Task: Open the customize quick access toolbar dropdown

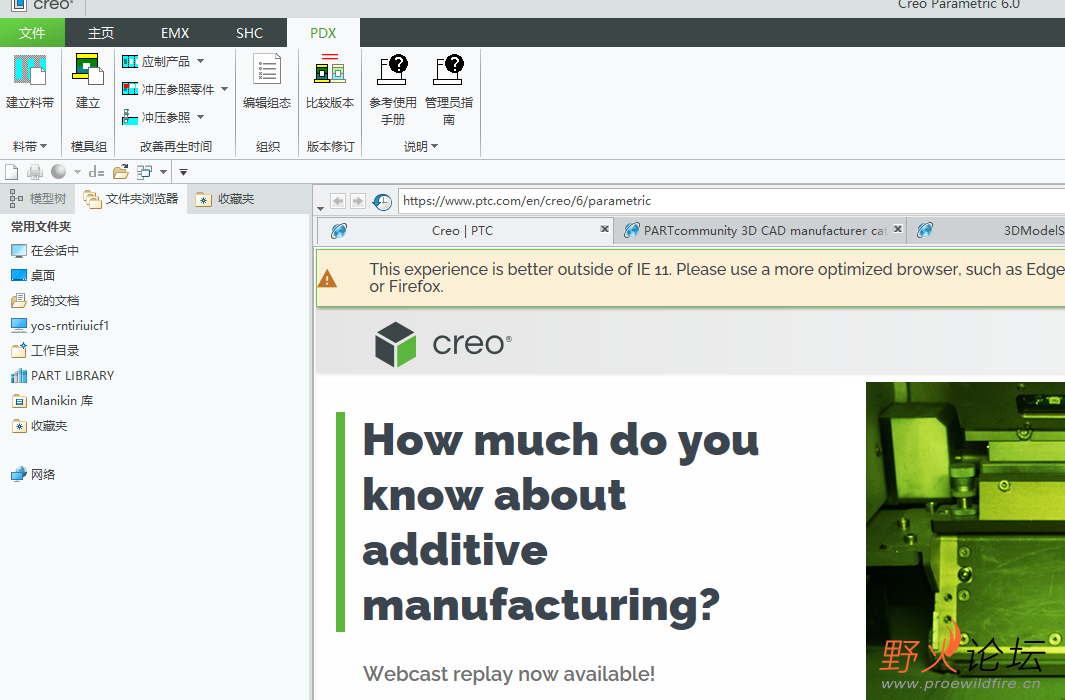Action: (183, 172)
